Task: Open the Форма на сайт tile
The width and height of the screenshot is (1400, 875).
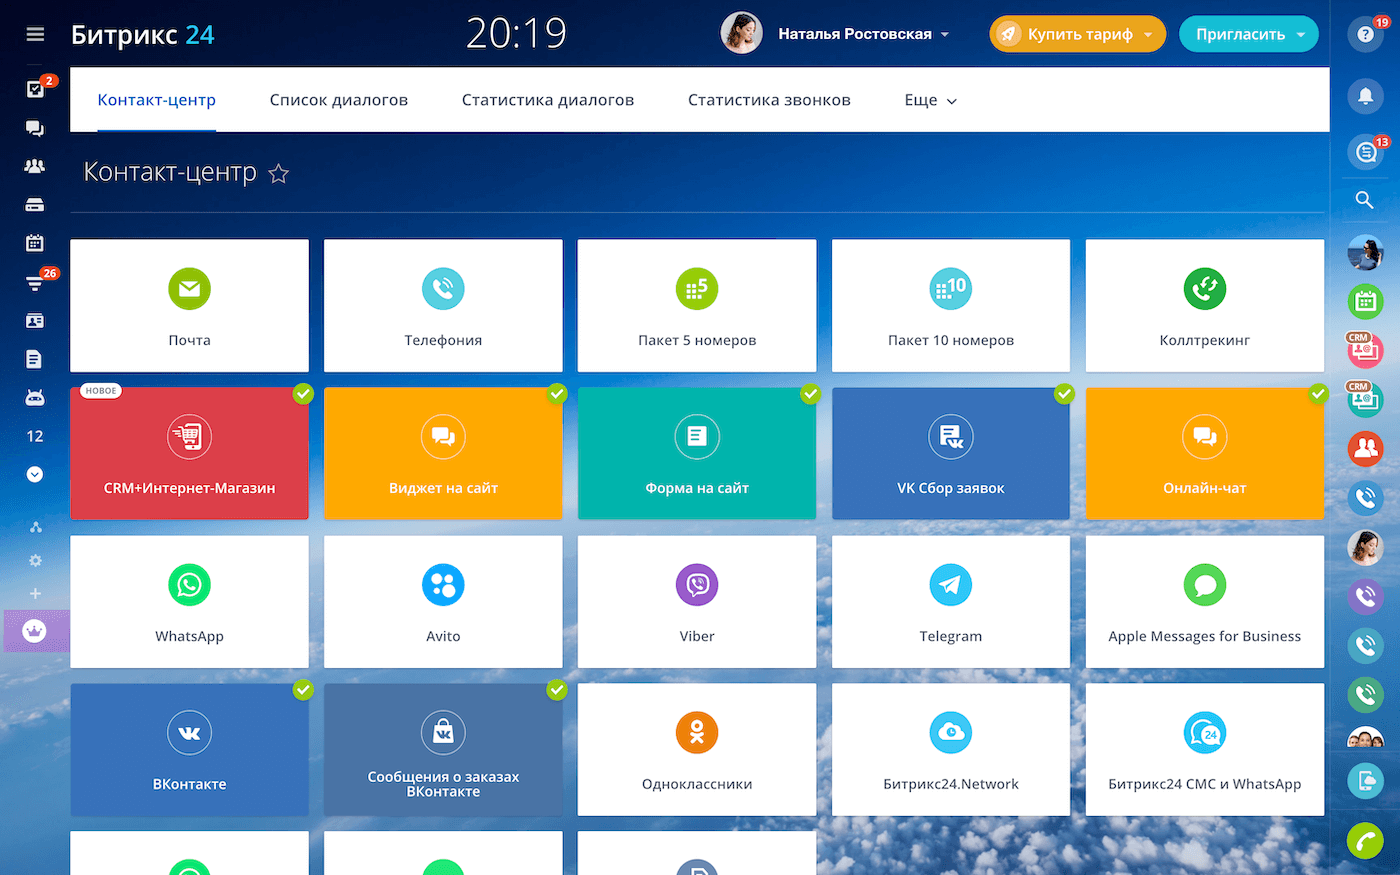Action: click(x=697, y=454)
